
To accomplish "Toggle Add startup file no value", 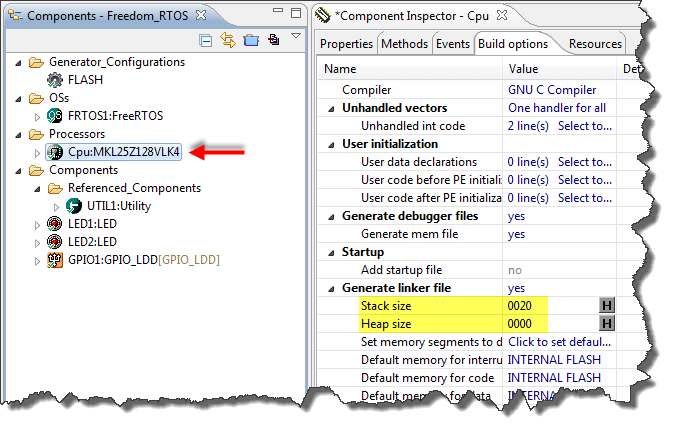I will (515, 270).
